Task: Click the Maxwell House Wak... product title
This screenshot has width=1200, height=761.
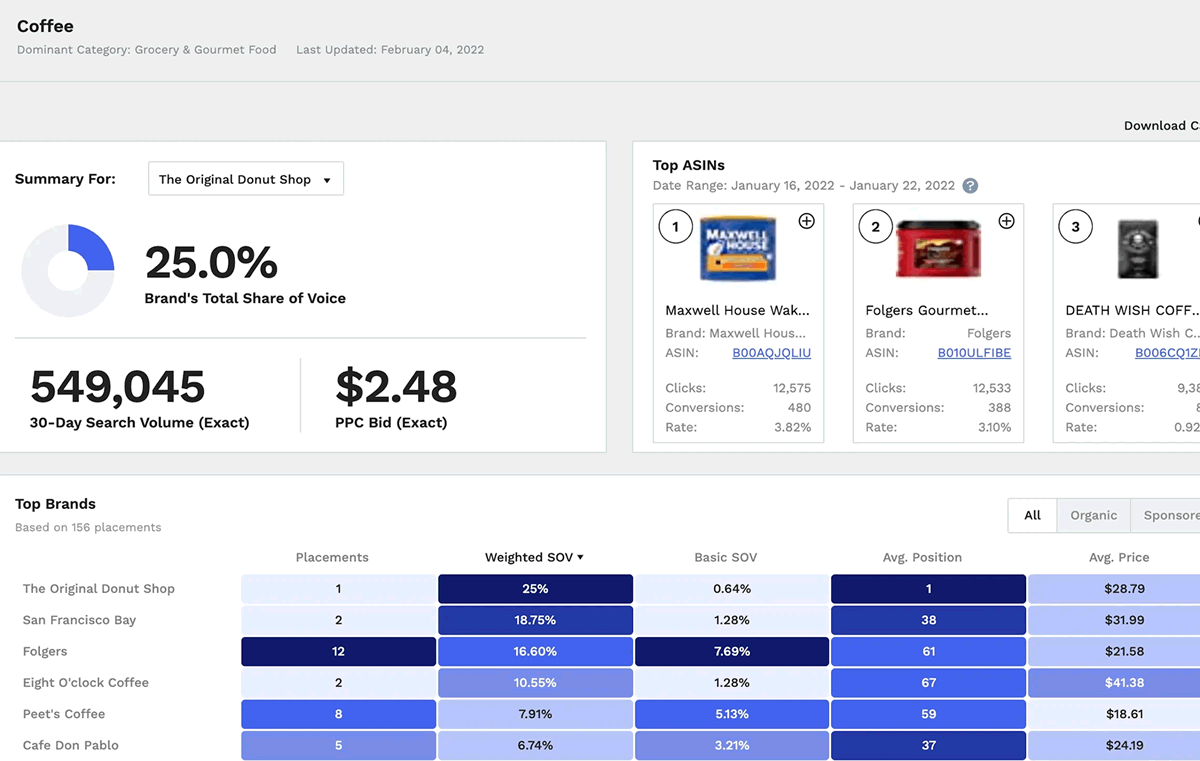Action: pyautogui.click(x=738, y=310)
